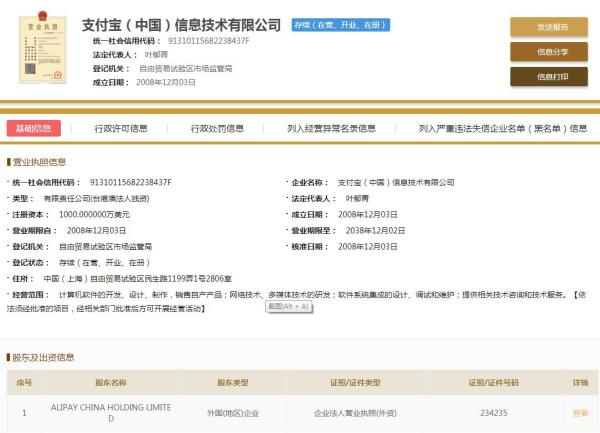Open the 查看 details link for shareholder
The height and width of the screenshot is (433, 600).
click(580, 412)
